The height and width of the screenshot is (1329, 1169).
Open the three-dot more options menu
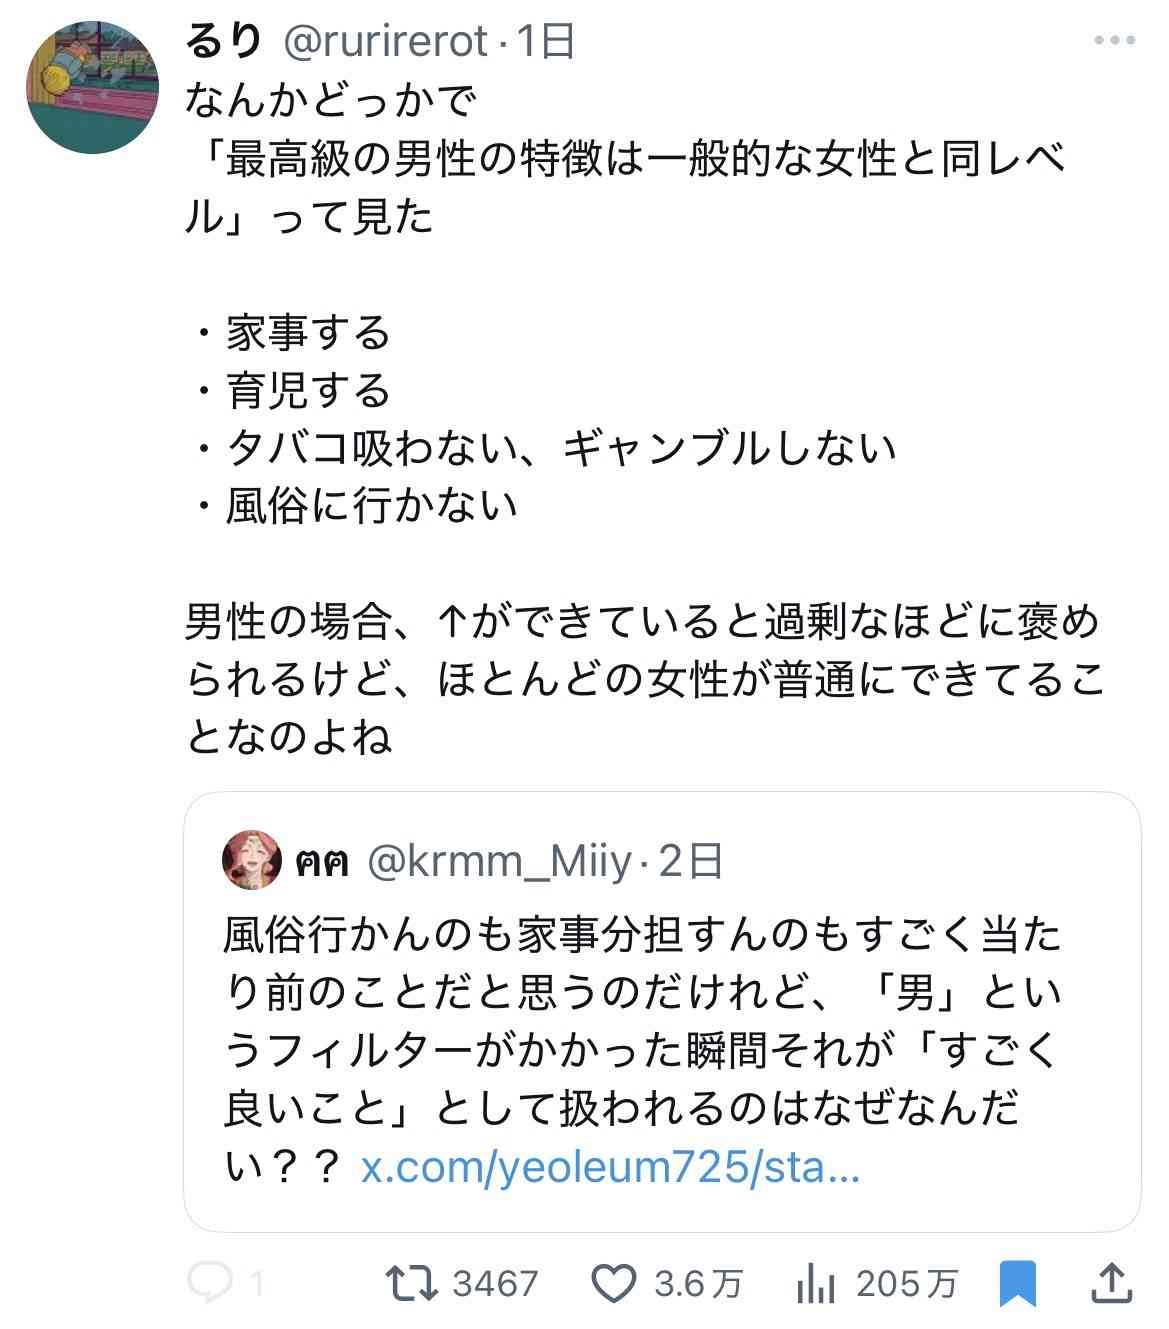click(x=1114, y=41)
